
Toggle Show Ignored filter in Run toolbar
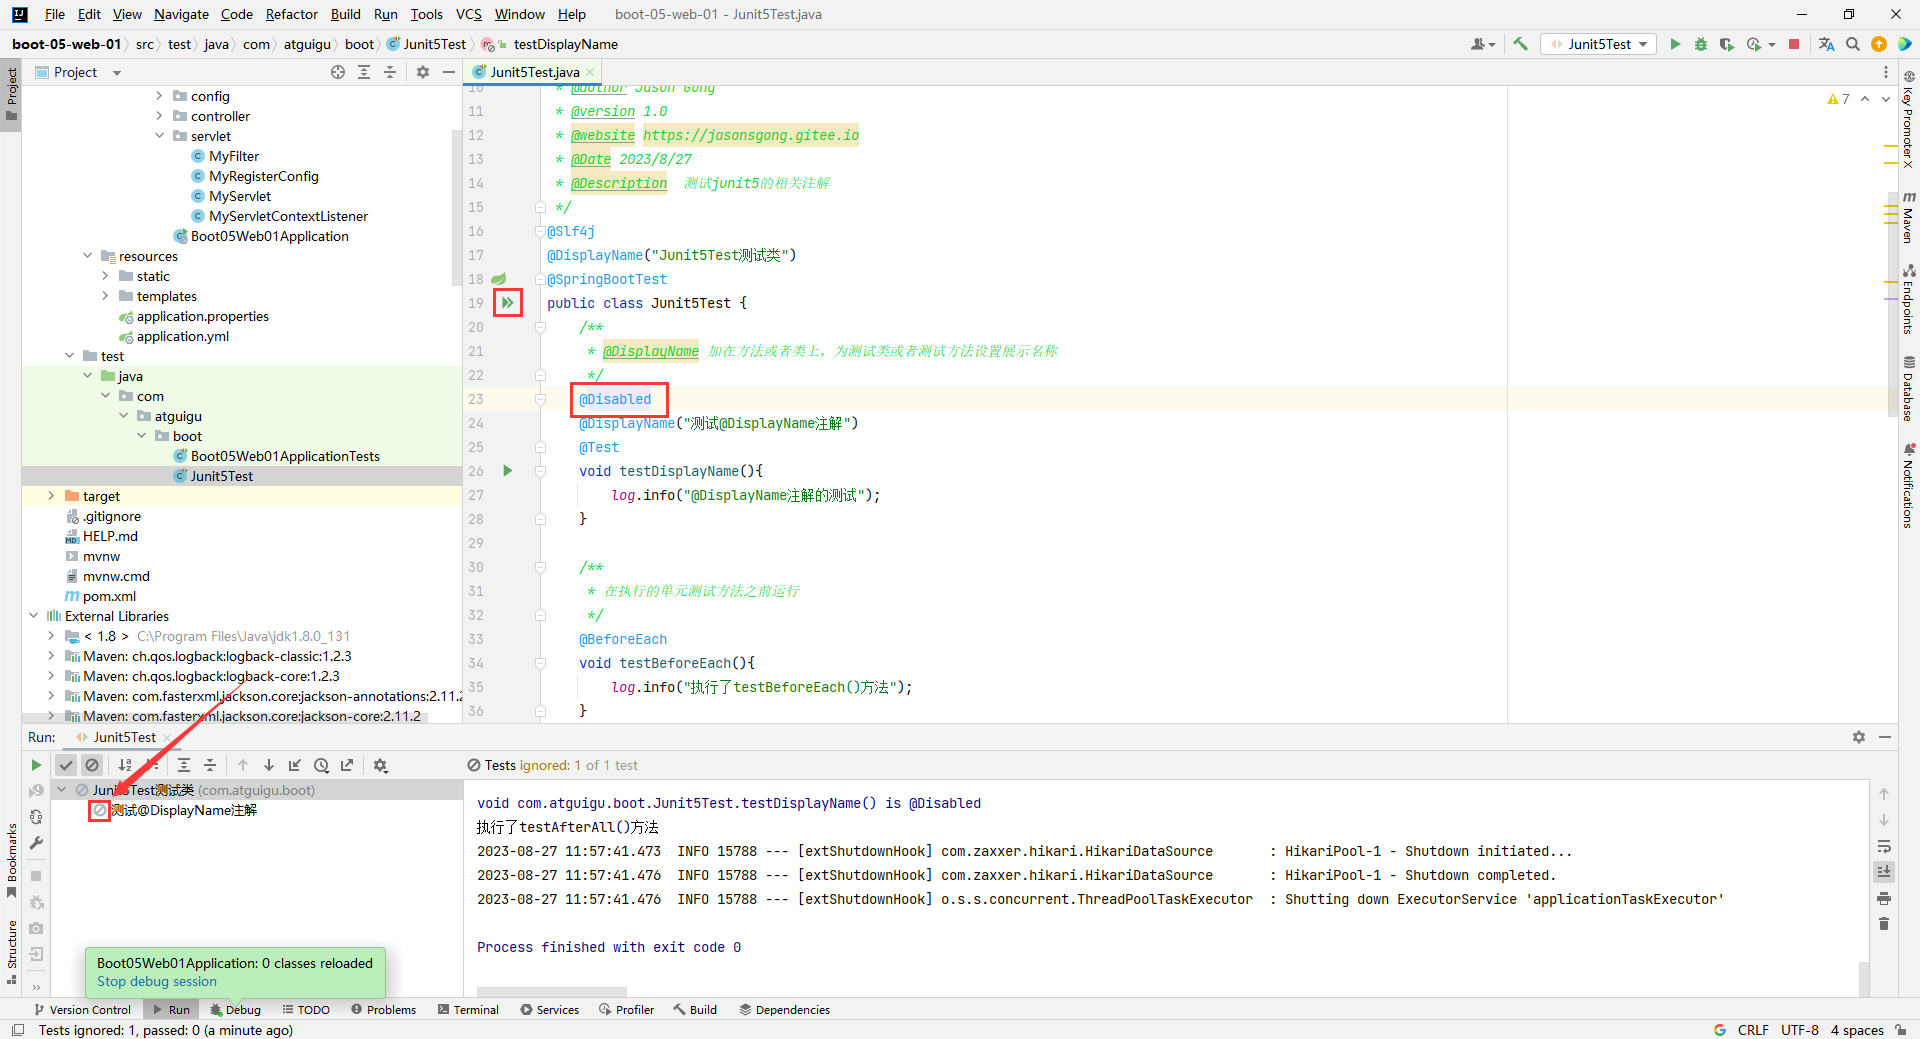tap(92, 765)
